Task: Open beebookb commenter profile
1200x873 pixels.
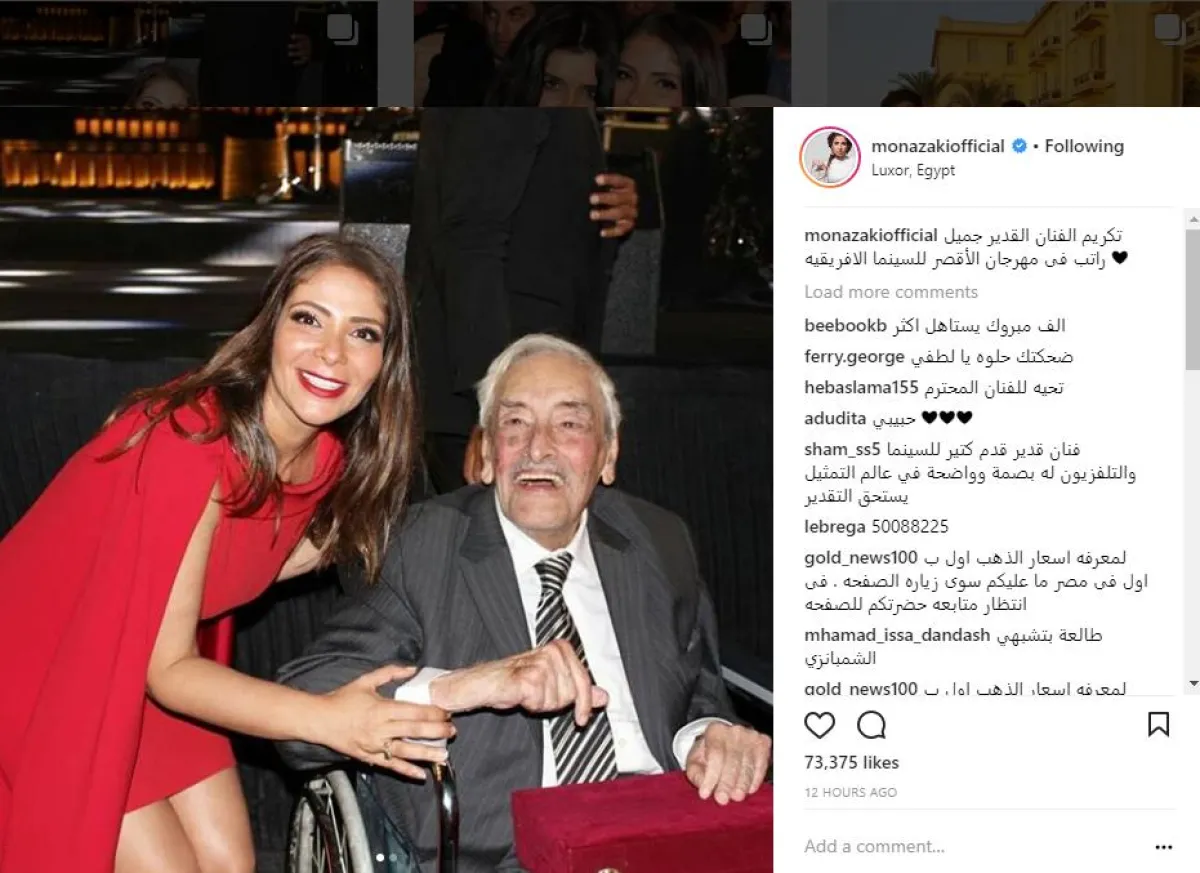Action: tap(845, 326)
